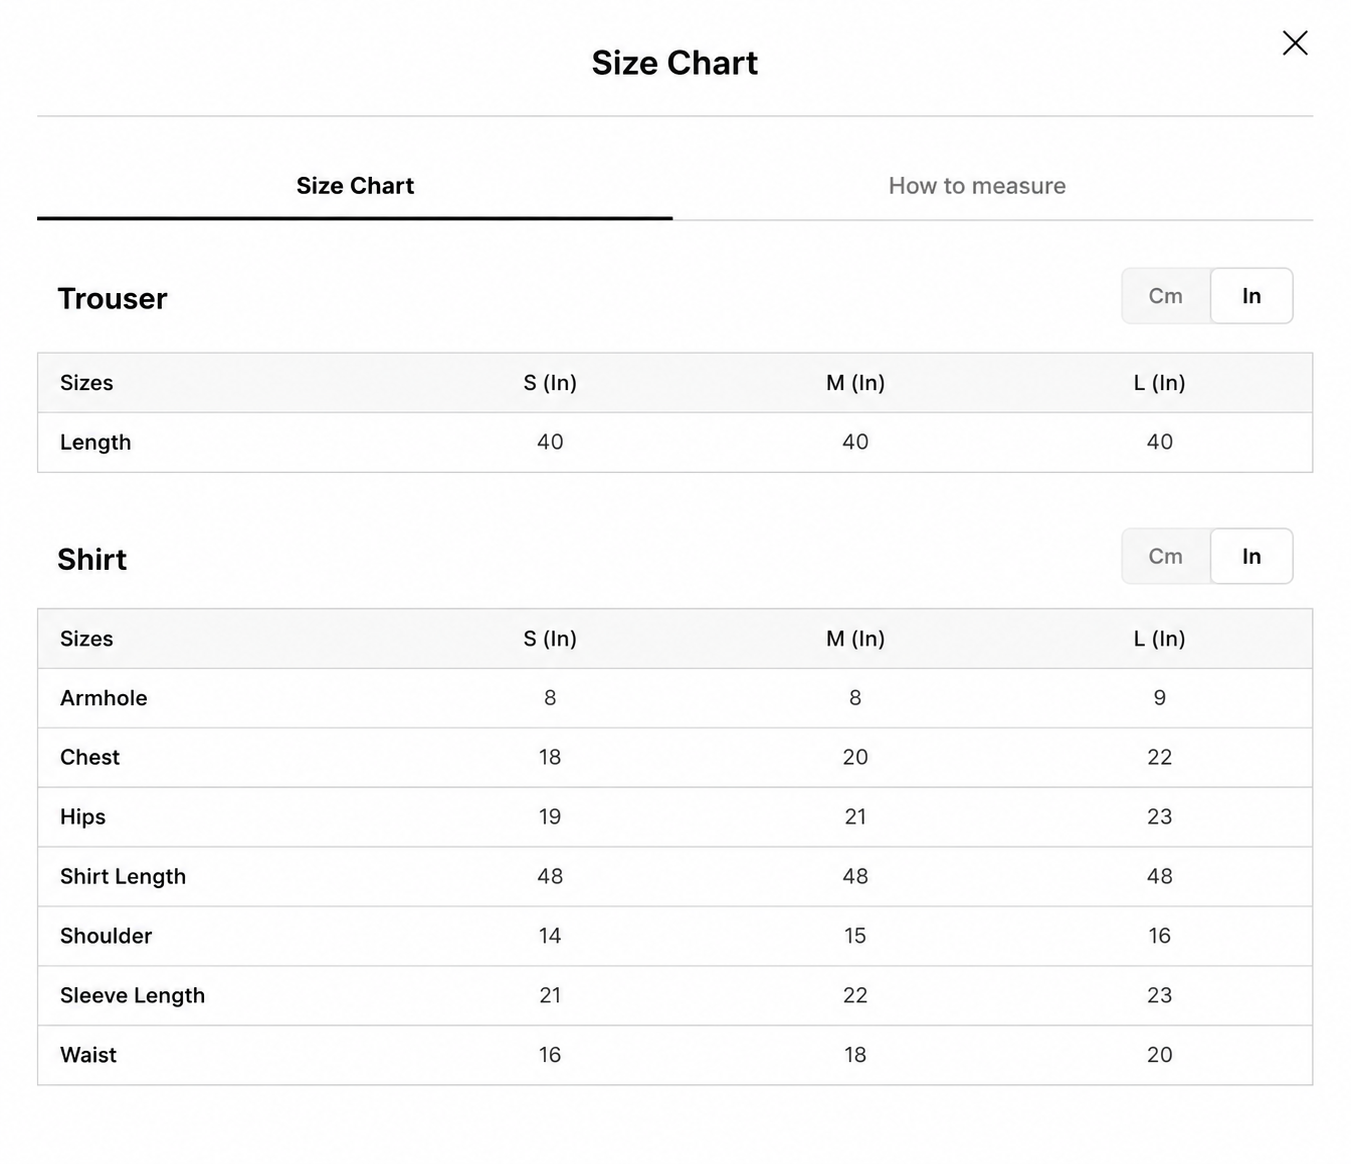
Task: Select the Shirt Length row label
Action: click(123, 876)
